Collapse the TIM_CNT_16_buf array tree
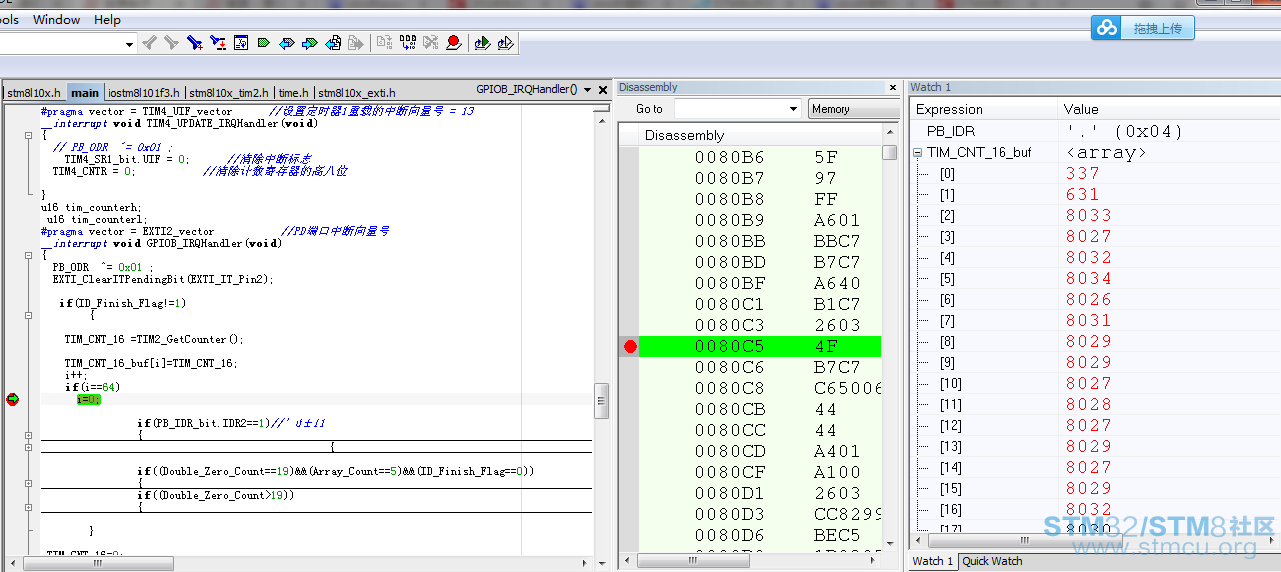Image resolution: width=1281 pixels, height=572 pixels. (918, 153)
